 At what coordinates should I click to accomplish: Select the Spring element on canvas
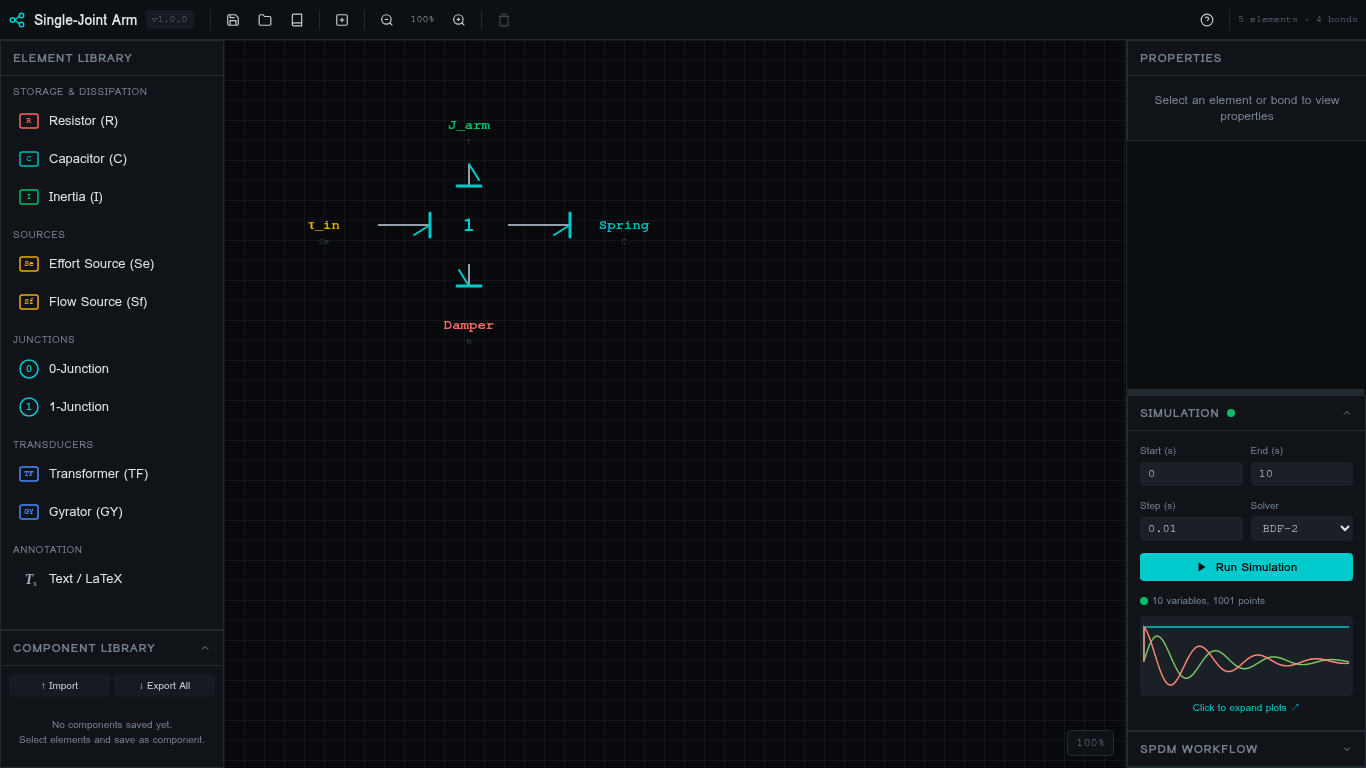(x=624, y=226)
